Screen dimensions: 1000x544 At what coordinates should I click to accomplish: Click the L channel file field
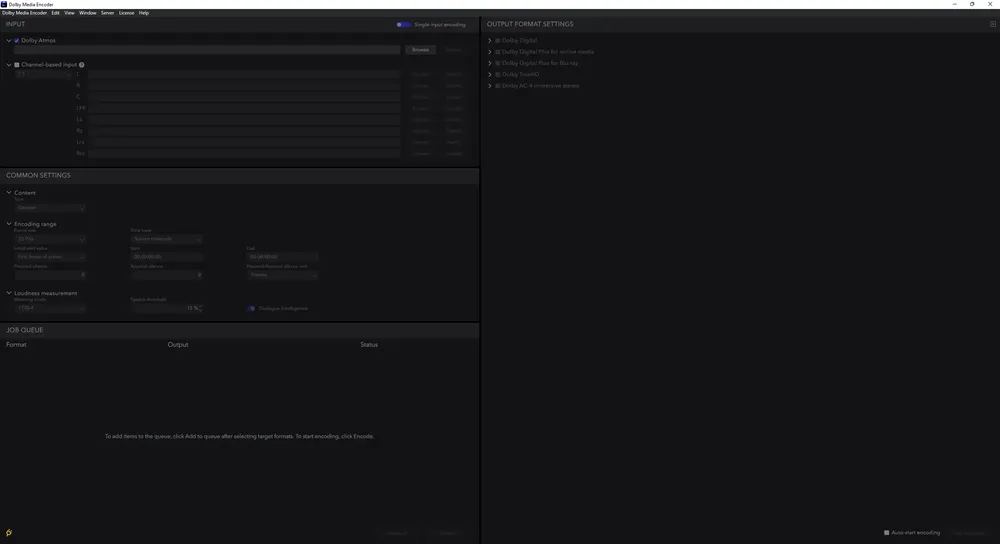(244, 74)
